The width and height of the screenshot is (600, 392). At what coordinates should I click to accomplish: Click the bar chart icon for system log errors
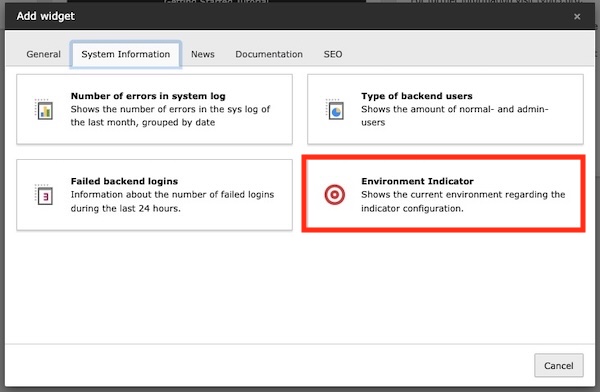click(x=44, y=110)
